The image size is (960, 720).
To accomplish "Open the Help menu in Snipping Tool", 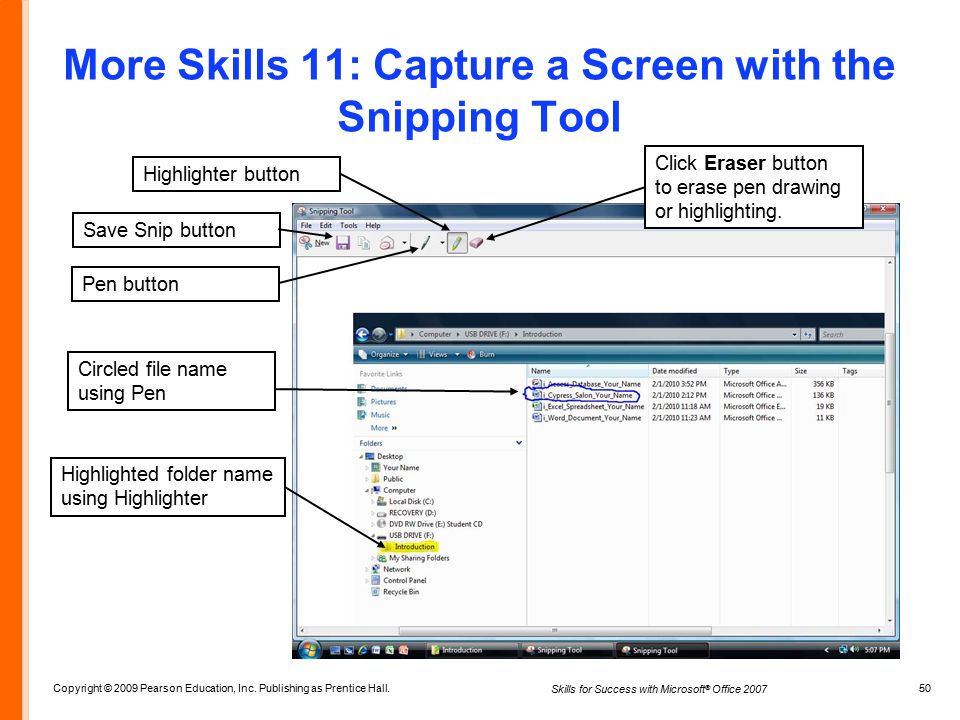I will pyautogui.click(x=373, y=225).
